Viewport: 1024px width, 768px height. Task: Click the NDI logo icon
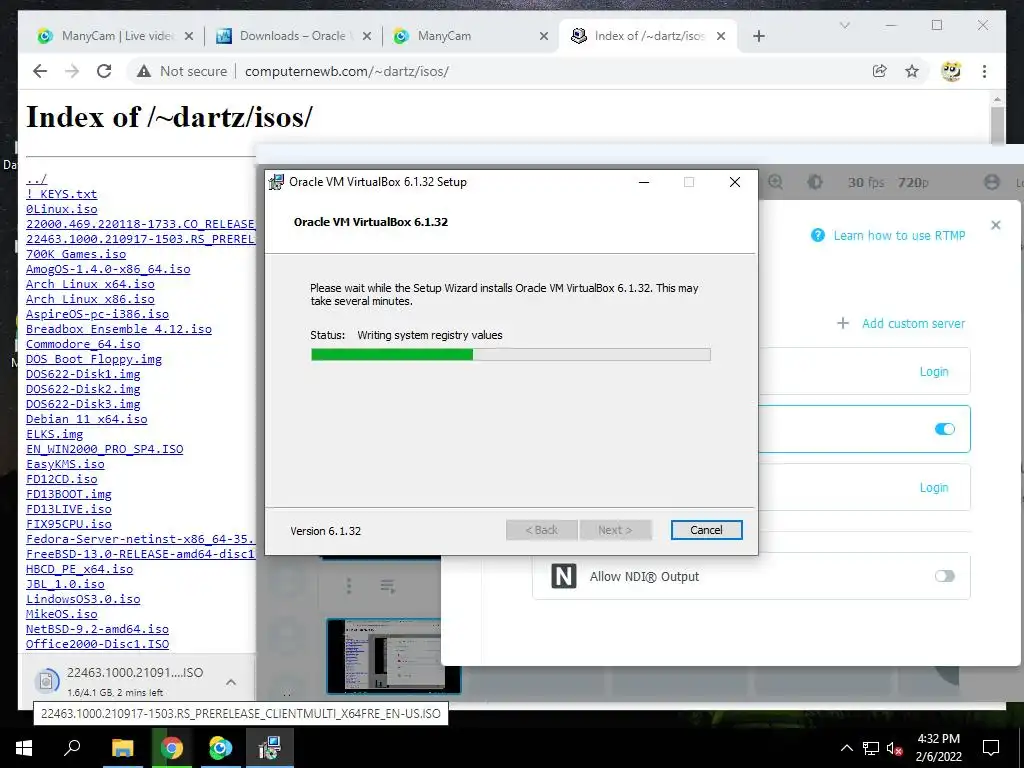564,576
